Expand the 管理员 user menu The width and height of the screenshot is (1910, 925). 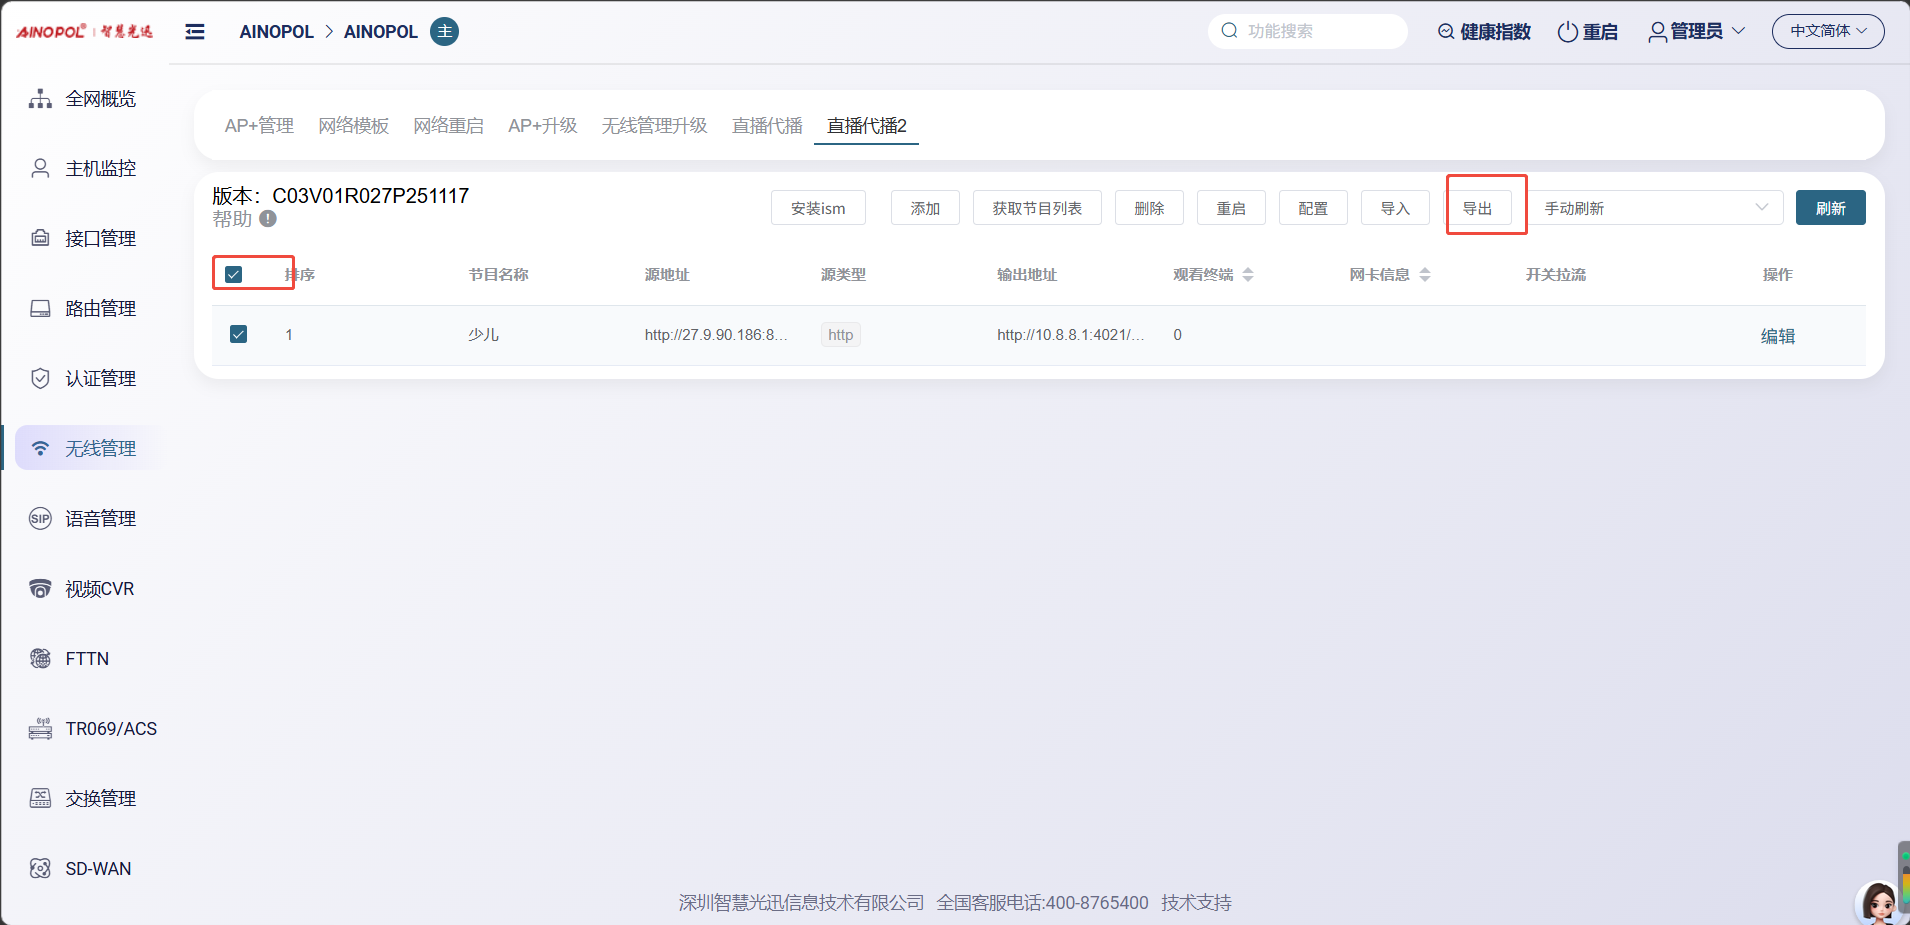coord(1696,32)
